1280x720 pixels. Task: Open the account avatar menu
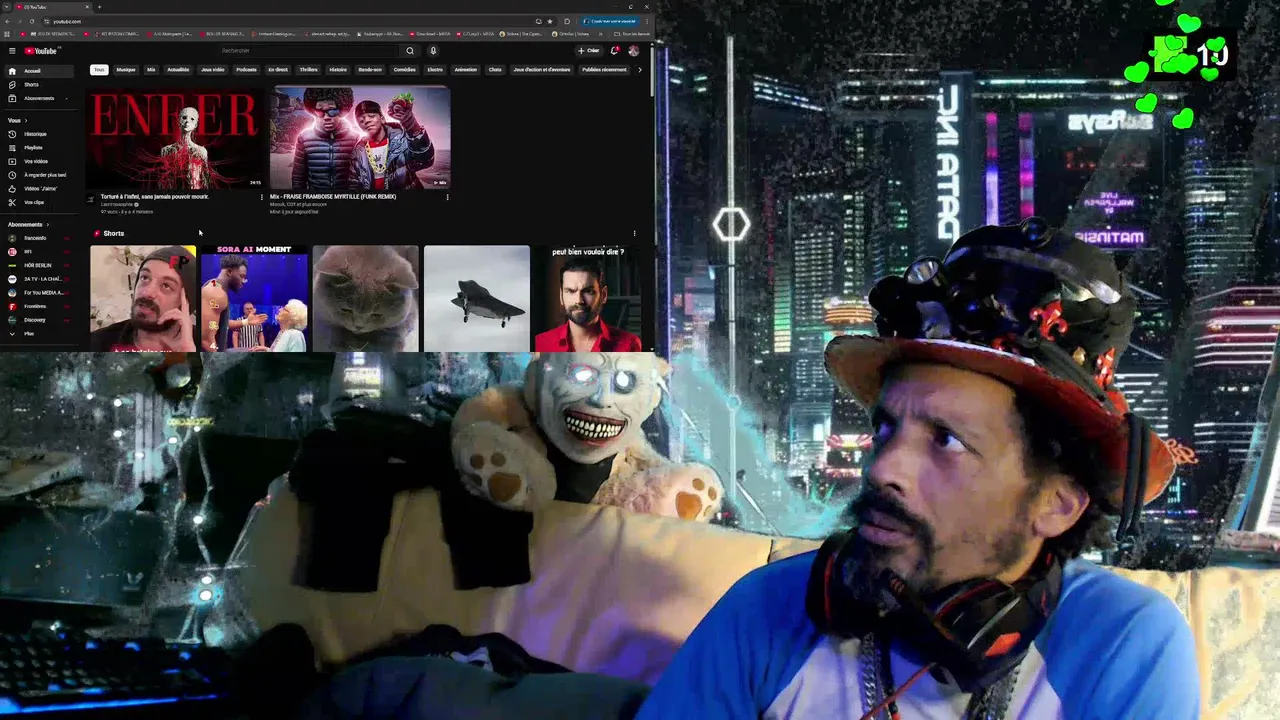tap(633, 51)
